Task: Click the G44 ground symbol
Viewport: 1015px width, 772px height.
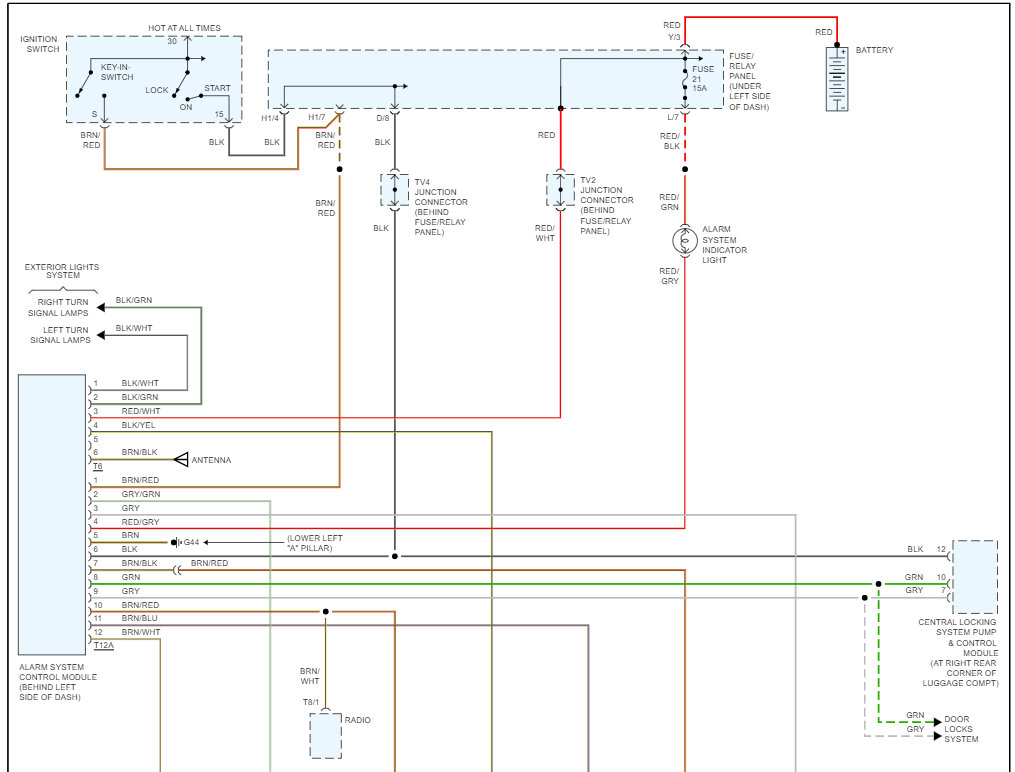Action: (175, 542)
